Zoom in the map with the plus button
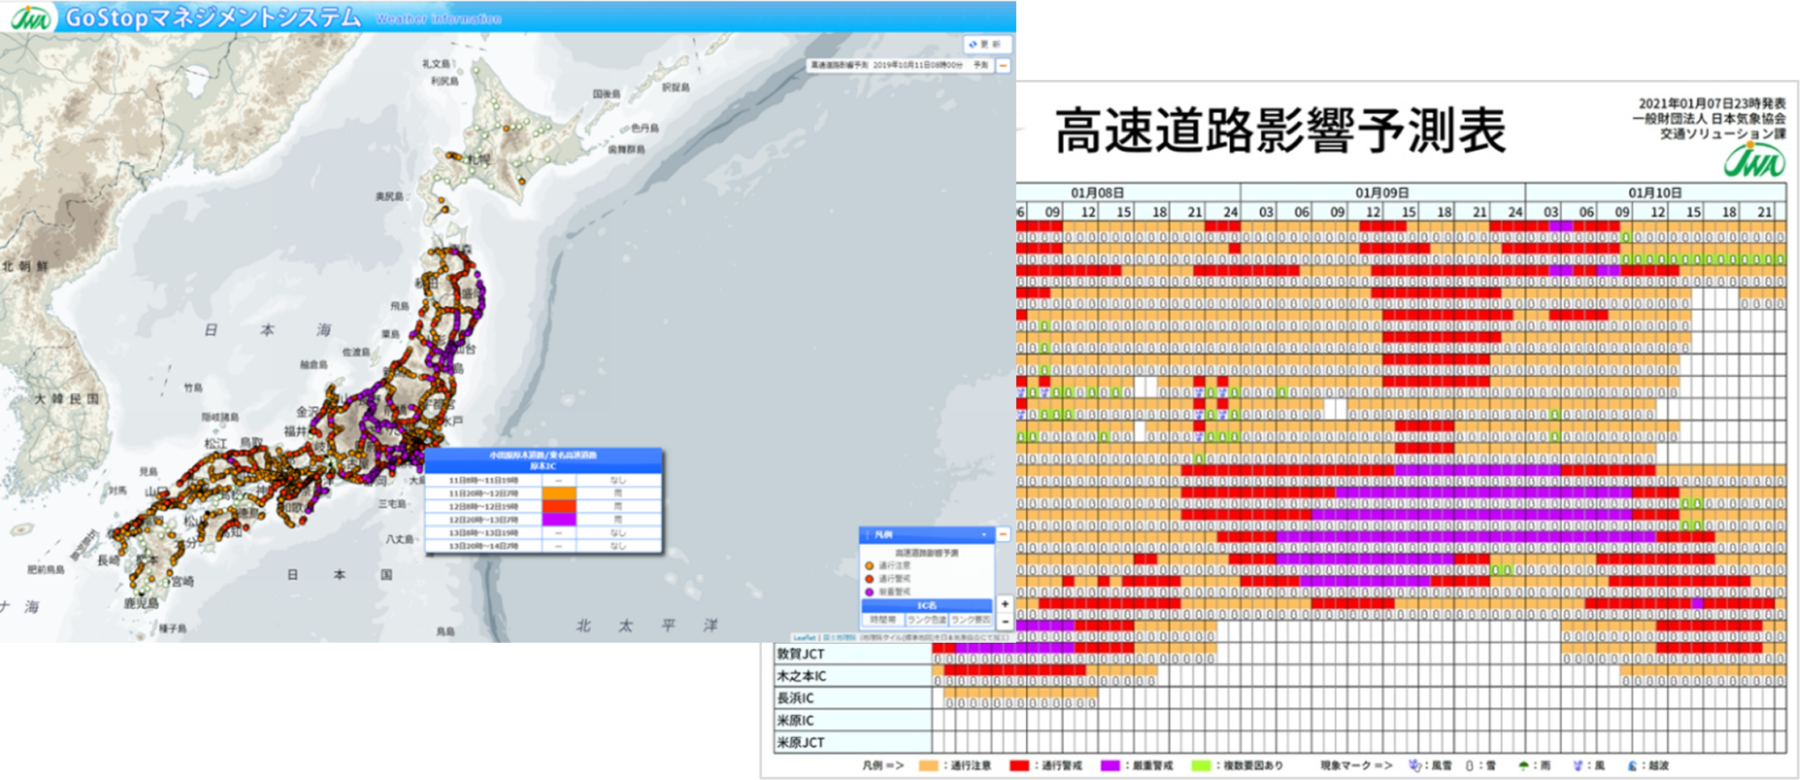Viewport: 1800px width, 780px height. [x=1005, y=604]
